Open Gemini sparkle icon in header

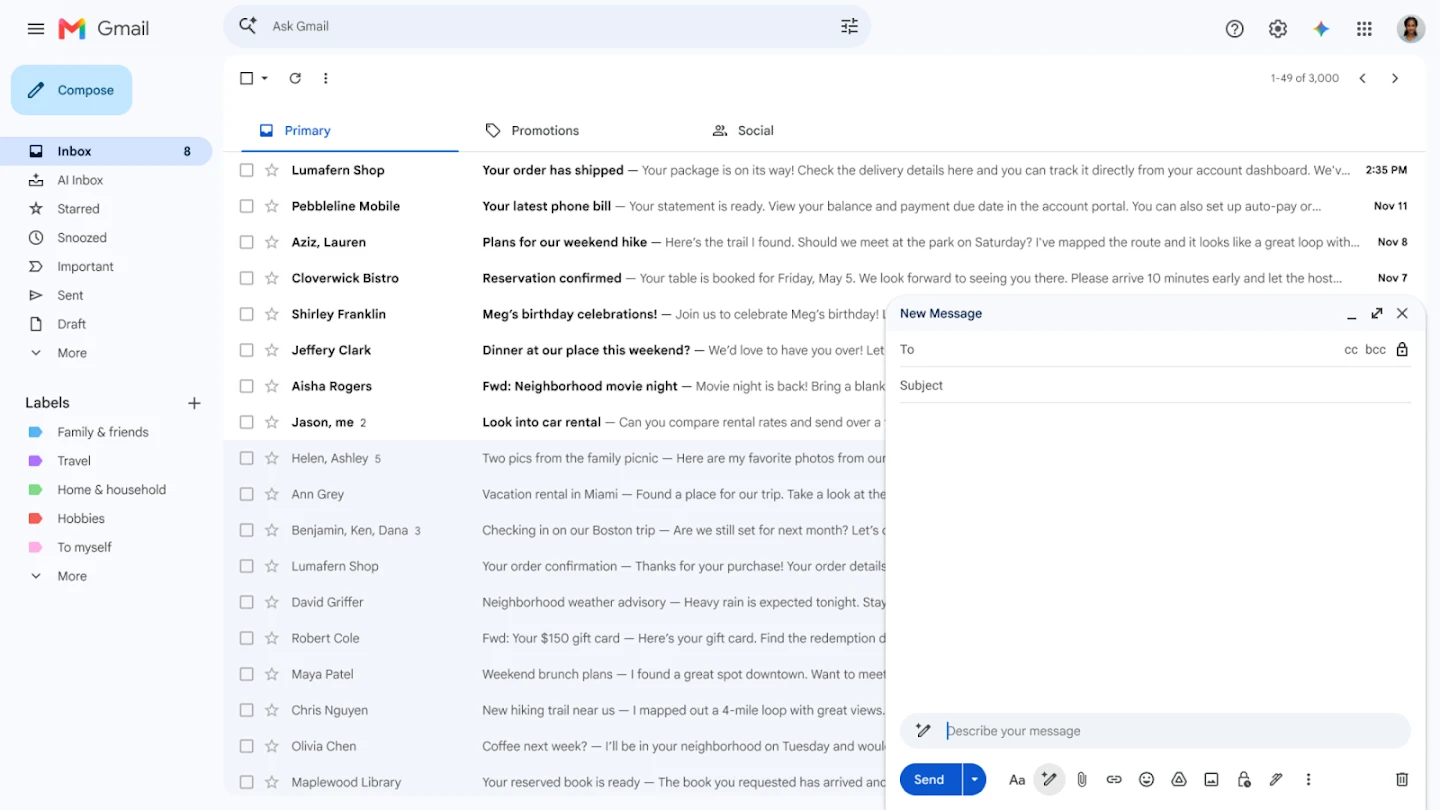pyautogui.click(x=1321, y=29)
